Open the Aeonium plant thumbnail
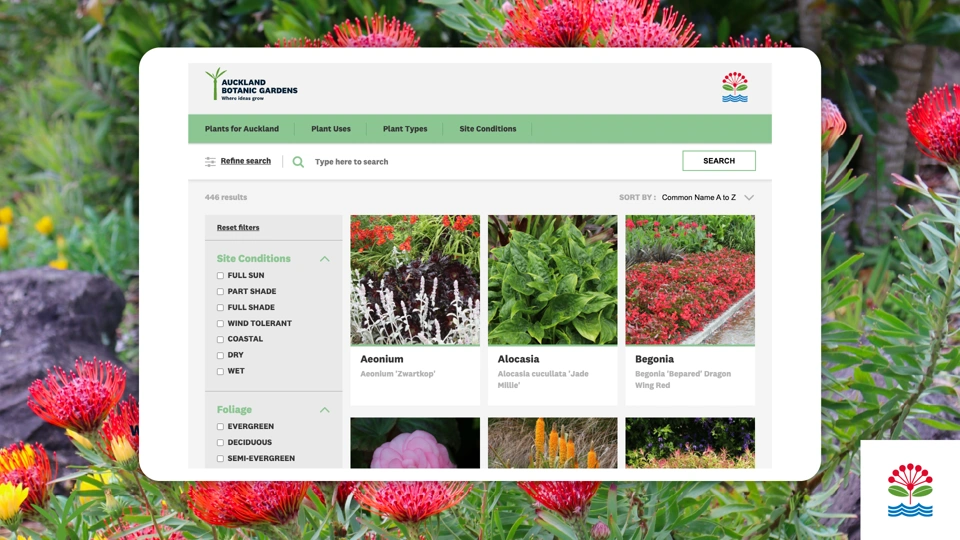960x540 pixels. (x=415, y=280)
